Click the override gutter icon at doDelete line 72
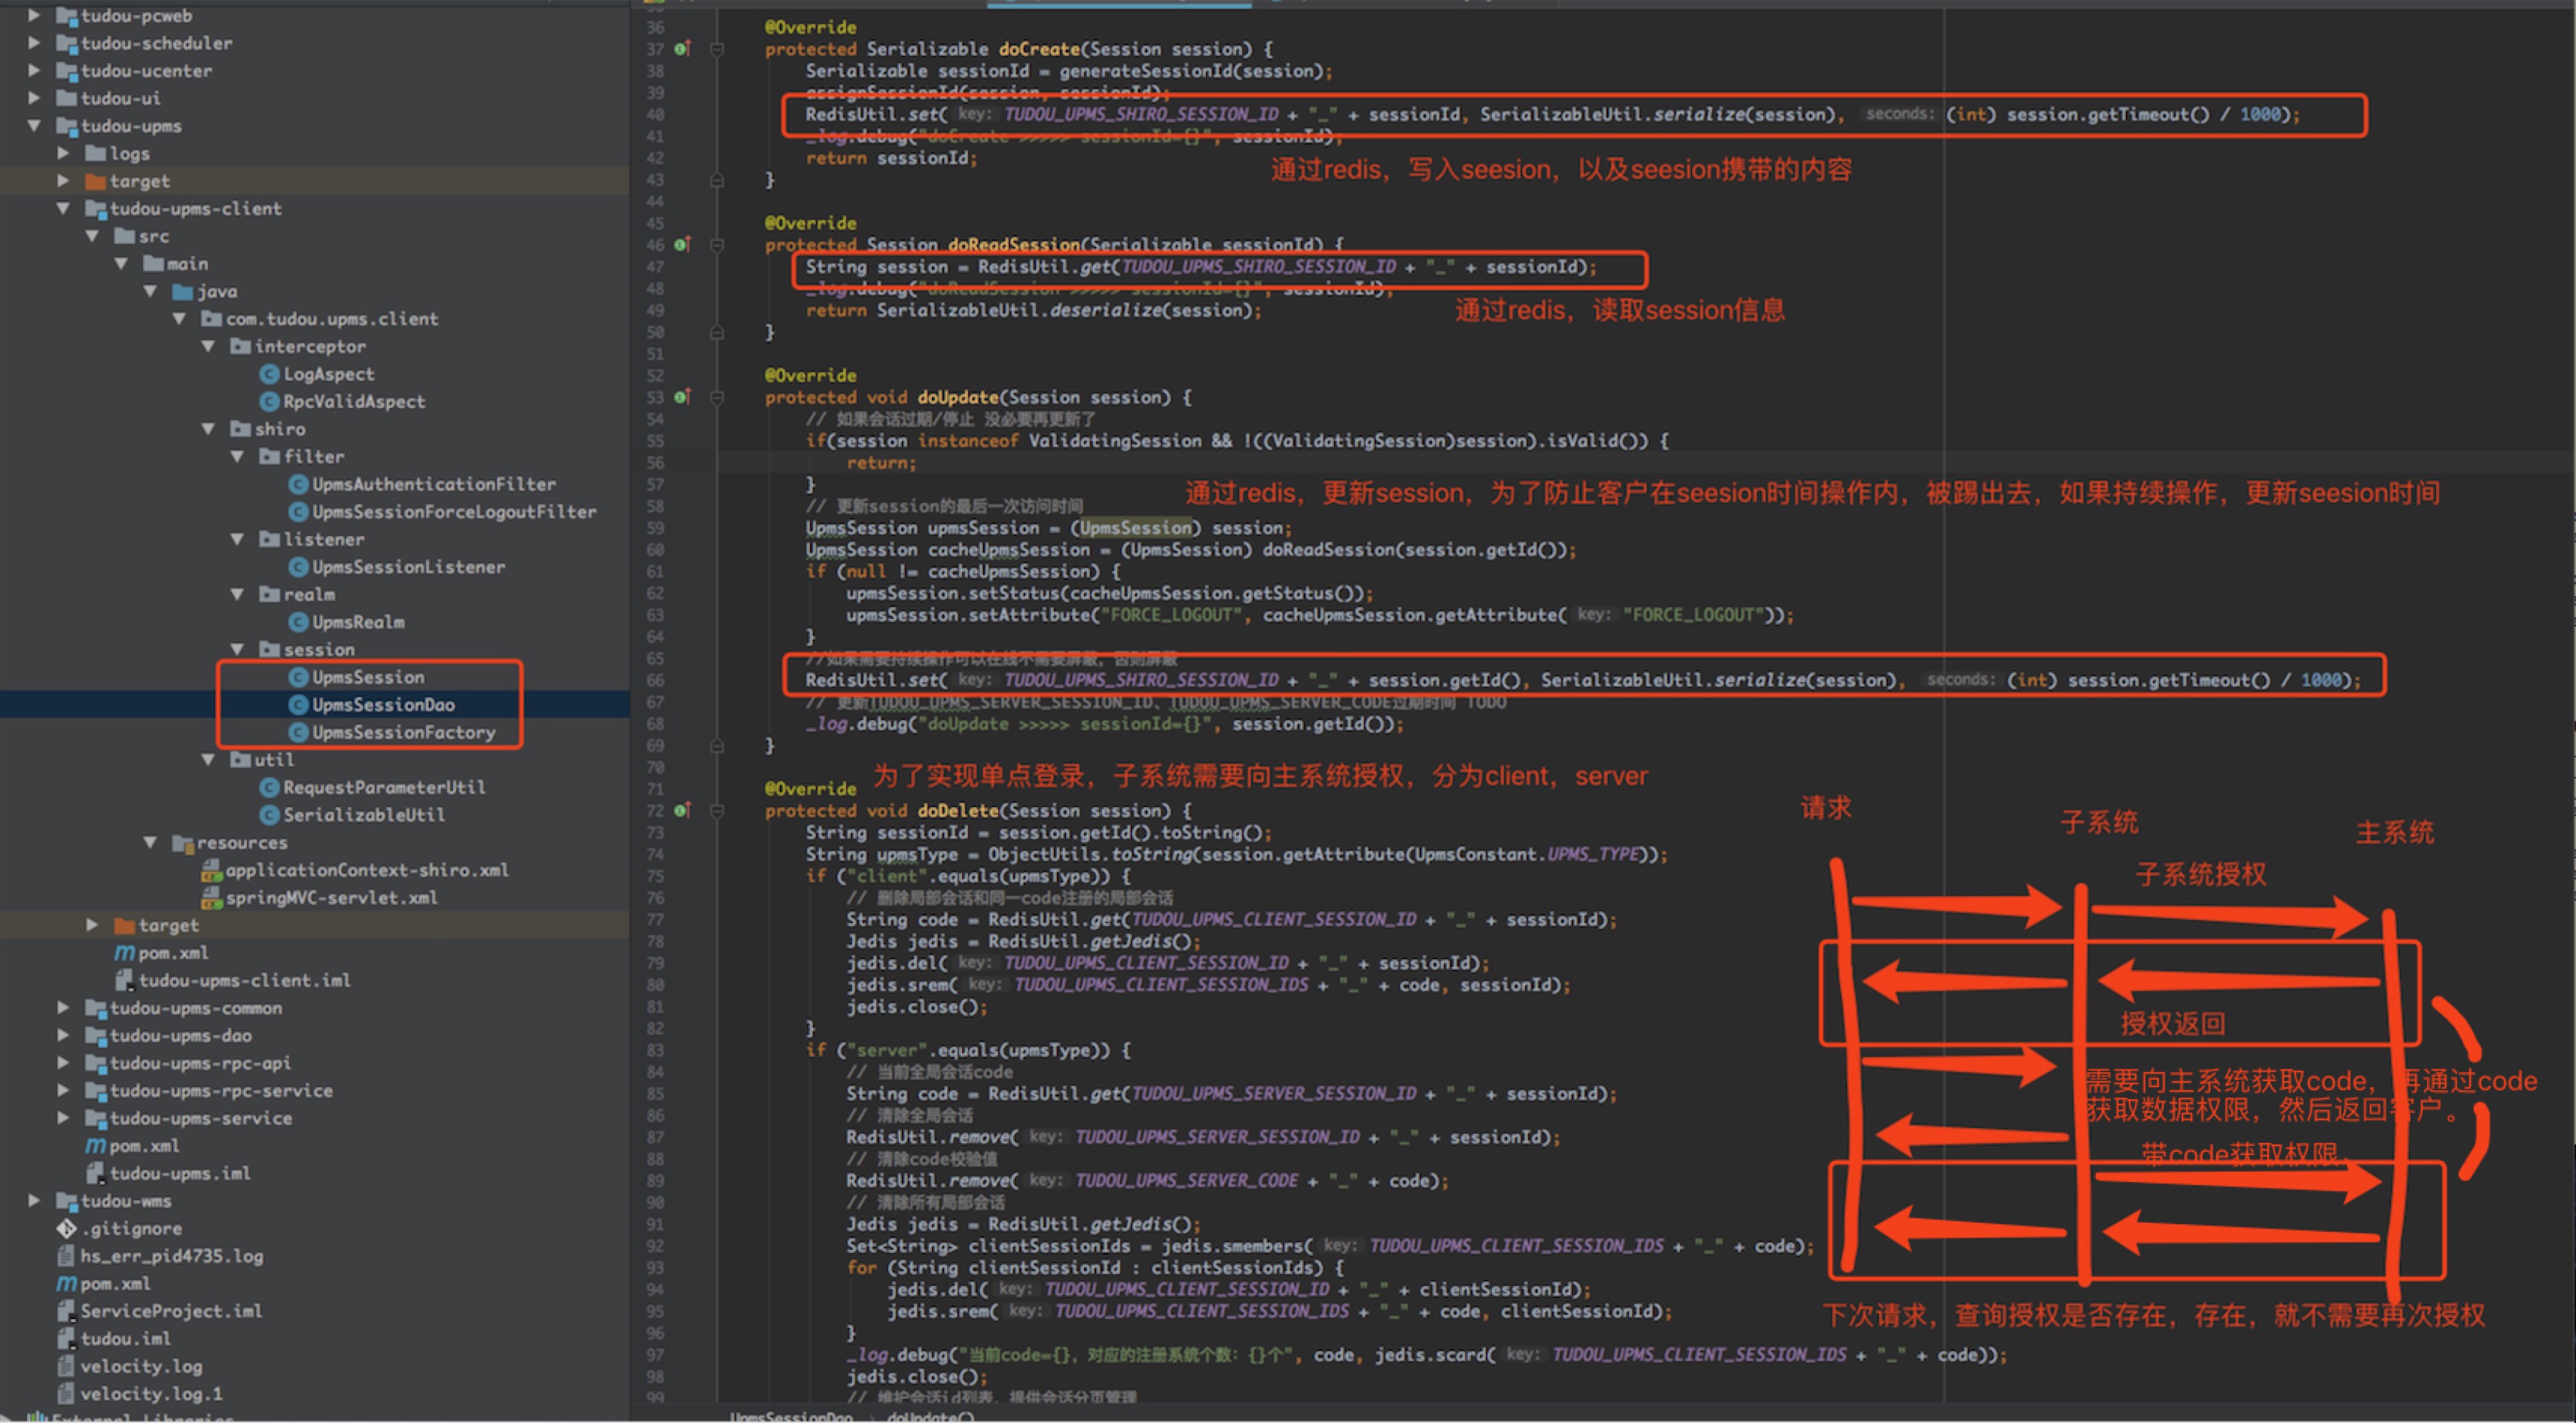This screenshot has height=1423, width=2576. click(682, 811)
